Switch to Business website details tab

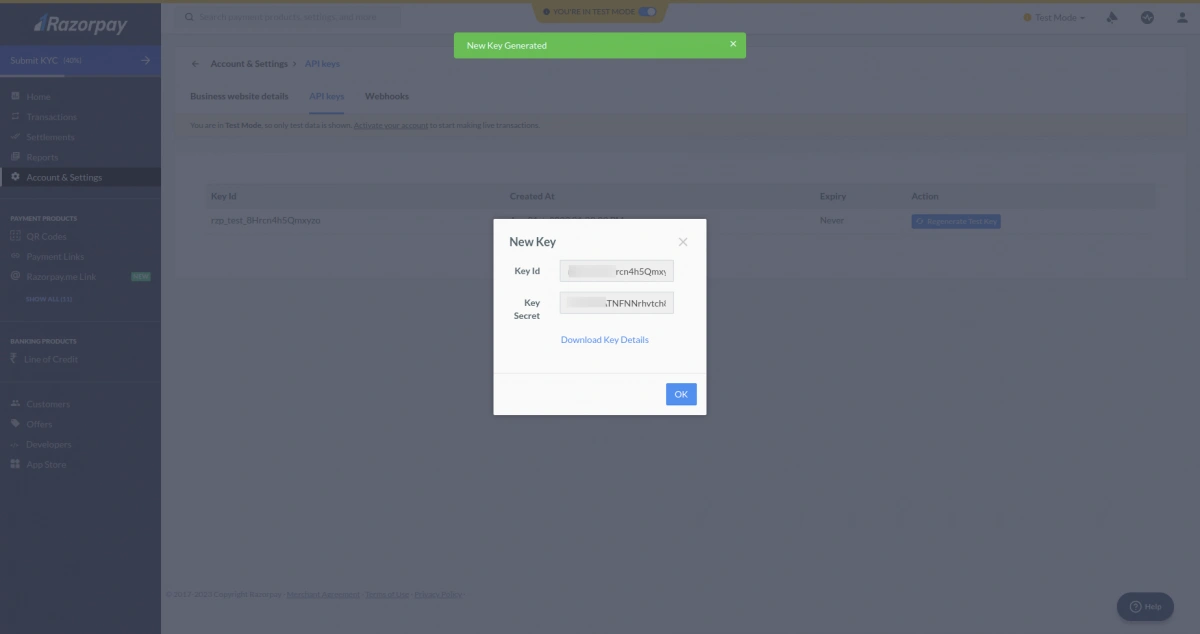click(239, 96)
